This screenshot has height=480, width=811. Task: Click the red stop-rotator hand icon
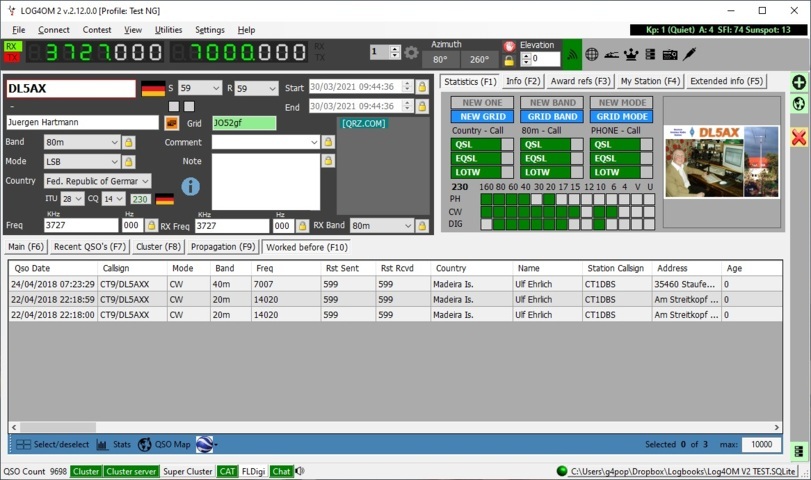(509, 46)
